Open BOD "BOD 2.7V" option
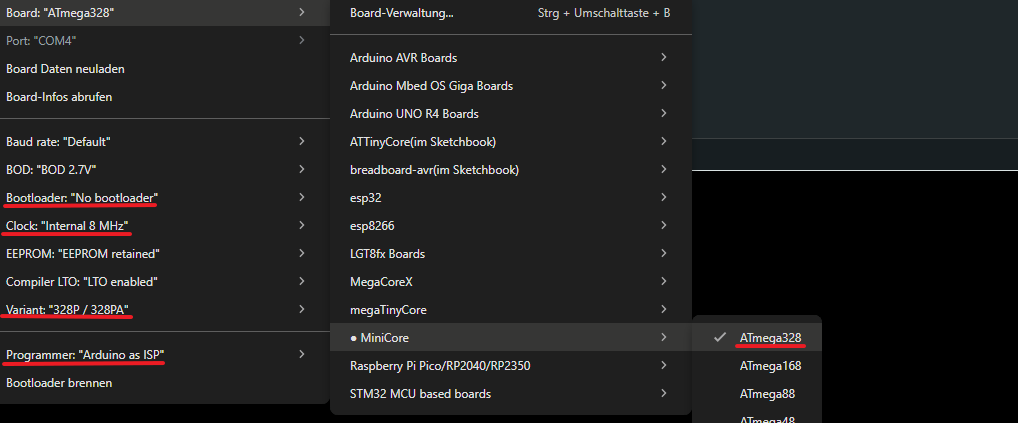This screenshot has height=423, width=1018. click(x=51, y=170)
